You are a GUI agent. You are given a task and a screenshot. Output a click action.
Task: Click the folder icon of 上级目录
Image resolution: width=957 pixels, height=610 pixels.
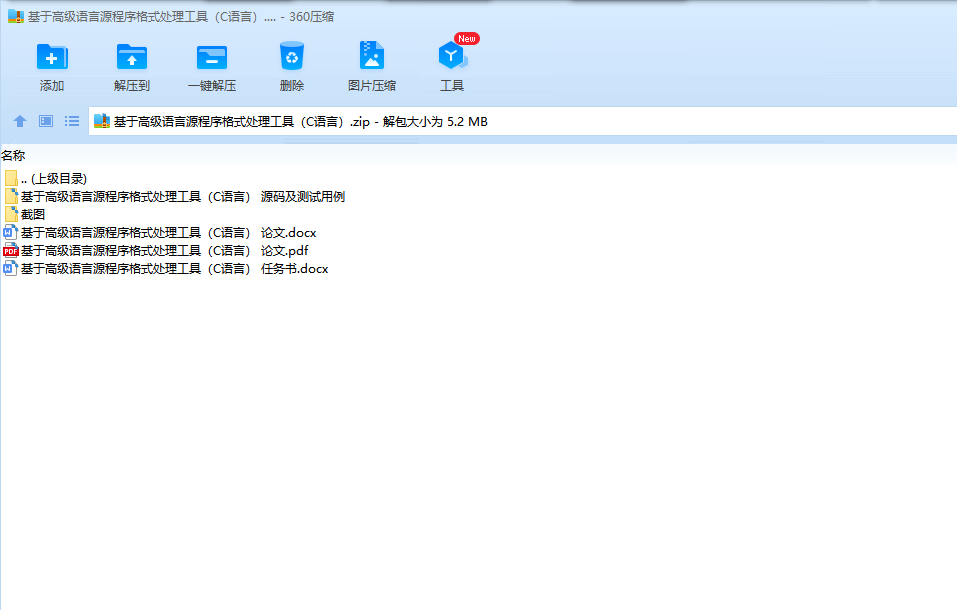pos(11,178)
